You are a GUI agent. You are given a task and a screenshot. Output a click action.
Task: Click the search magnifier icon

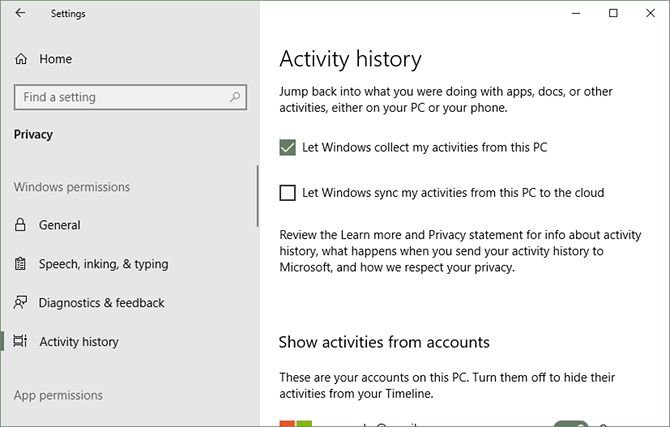(x=235, y=97)
